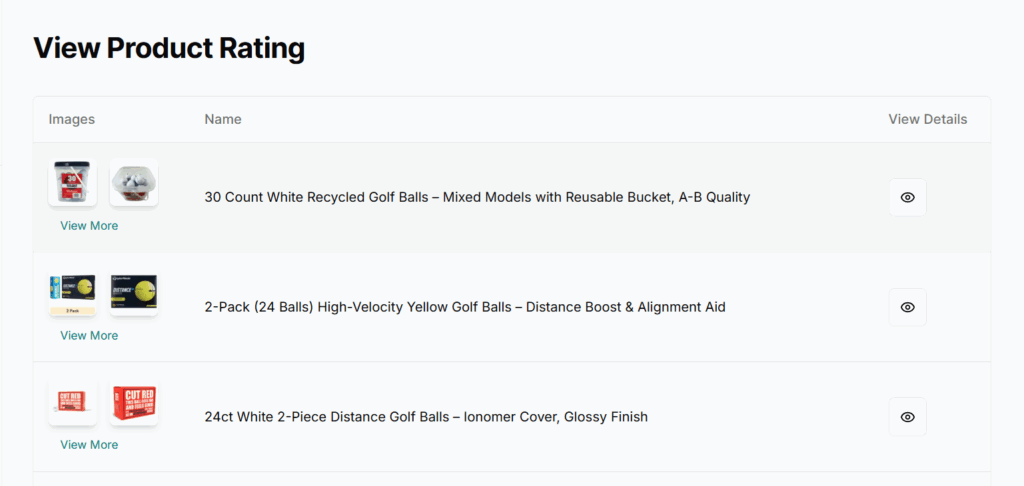Click the 30 Count White Recycled Golf Balls name

click(477, 197)
